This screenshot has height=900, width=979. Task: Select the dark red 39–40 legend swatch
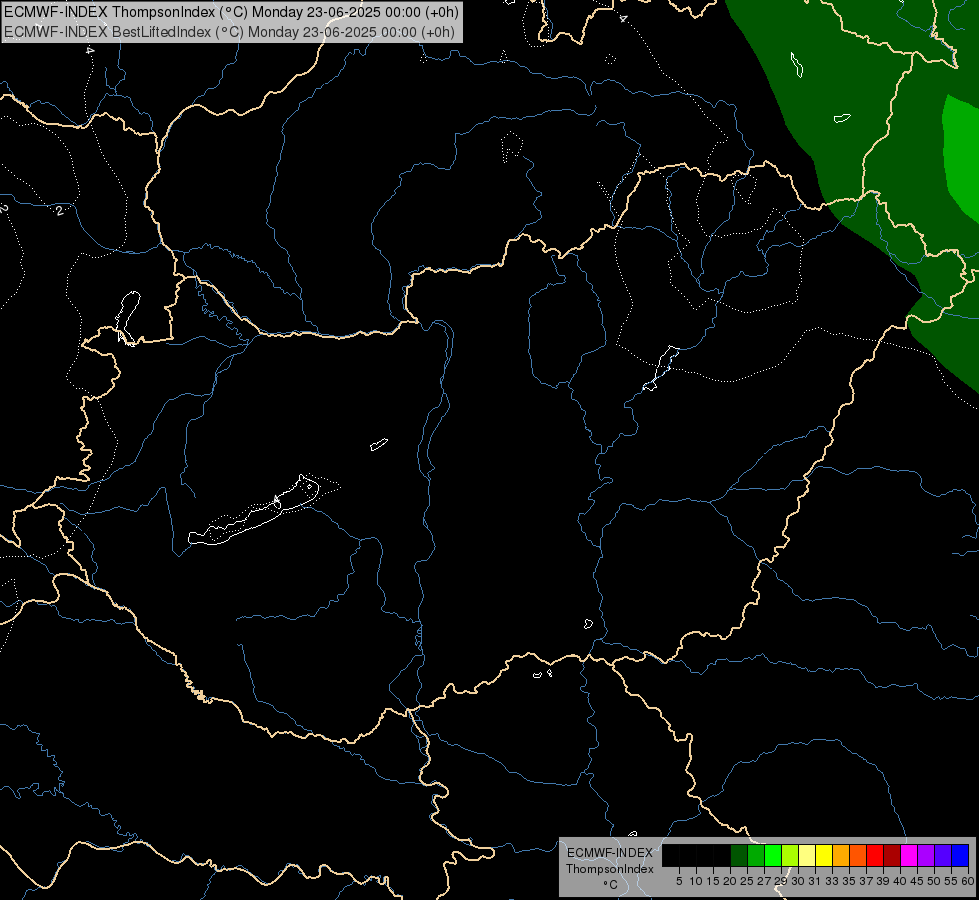click(x=892, y=855)
